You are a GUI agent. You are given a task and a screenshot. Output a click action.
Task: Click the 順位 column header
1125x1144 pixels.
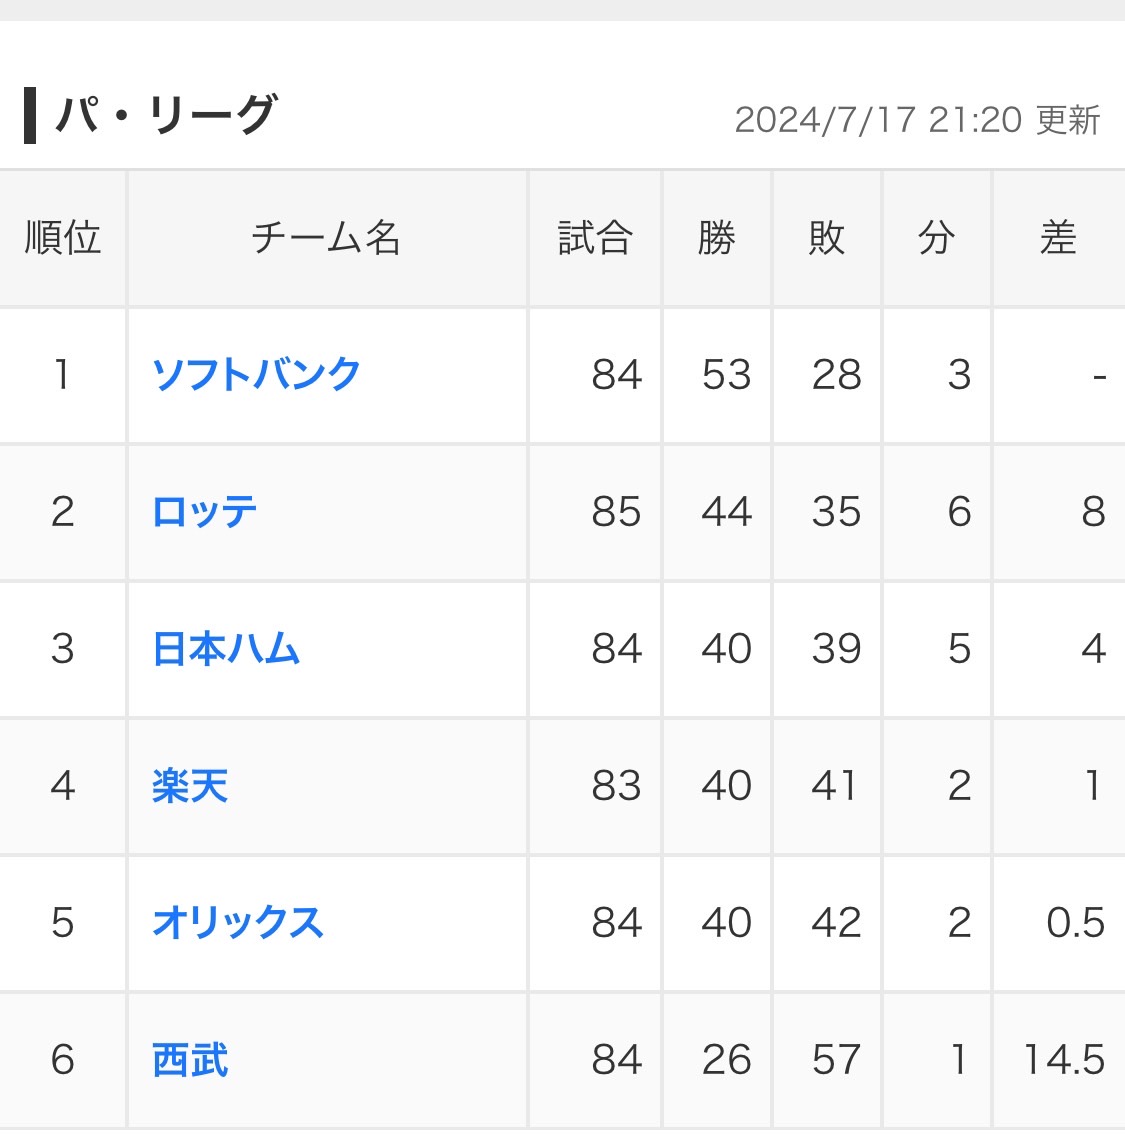[x=63, y=238]
